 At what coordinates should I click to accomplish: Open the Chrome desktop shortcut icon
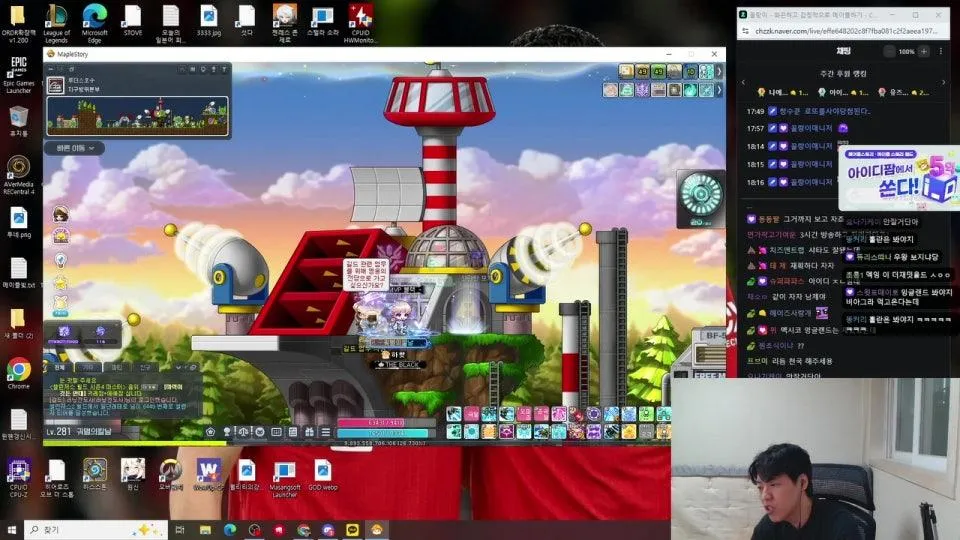[19, 373]
